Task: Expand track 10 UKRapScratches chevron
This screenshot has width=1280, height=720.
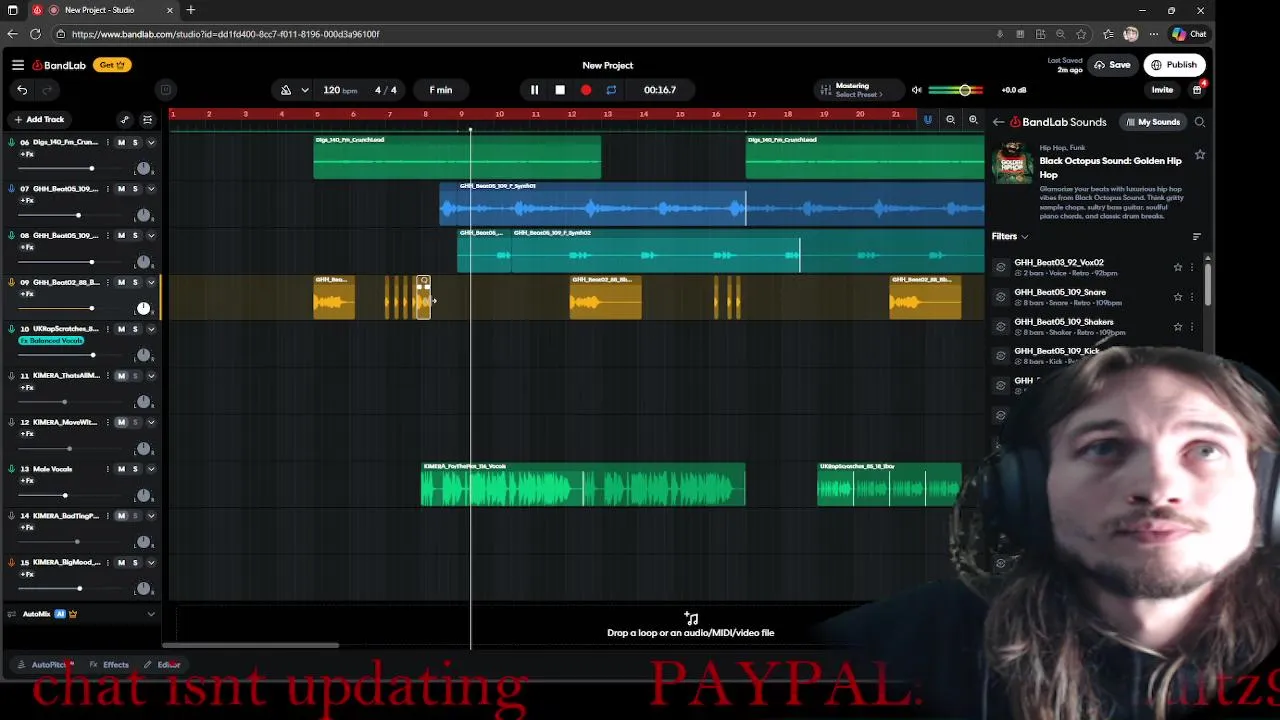Action: (x=151, y=329)
